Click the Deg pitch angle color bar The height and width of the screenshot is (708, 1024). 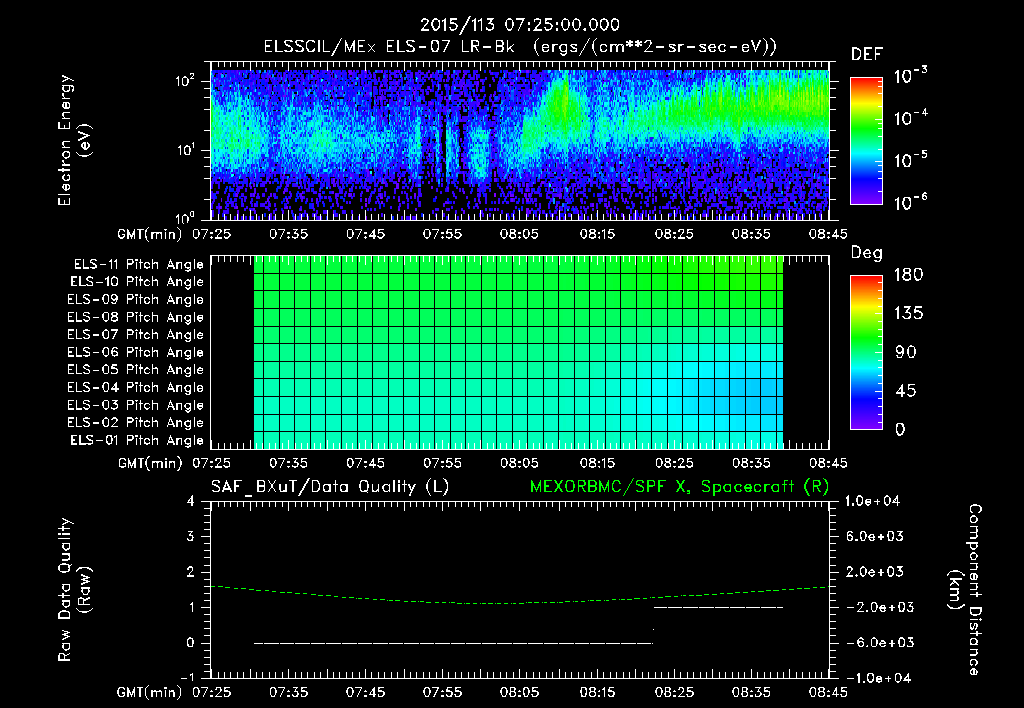pyautogui.click(x=866, y=353)
